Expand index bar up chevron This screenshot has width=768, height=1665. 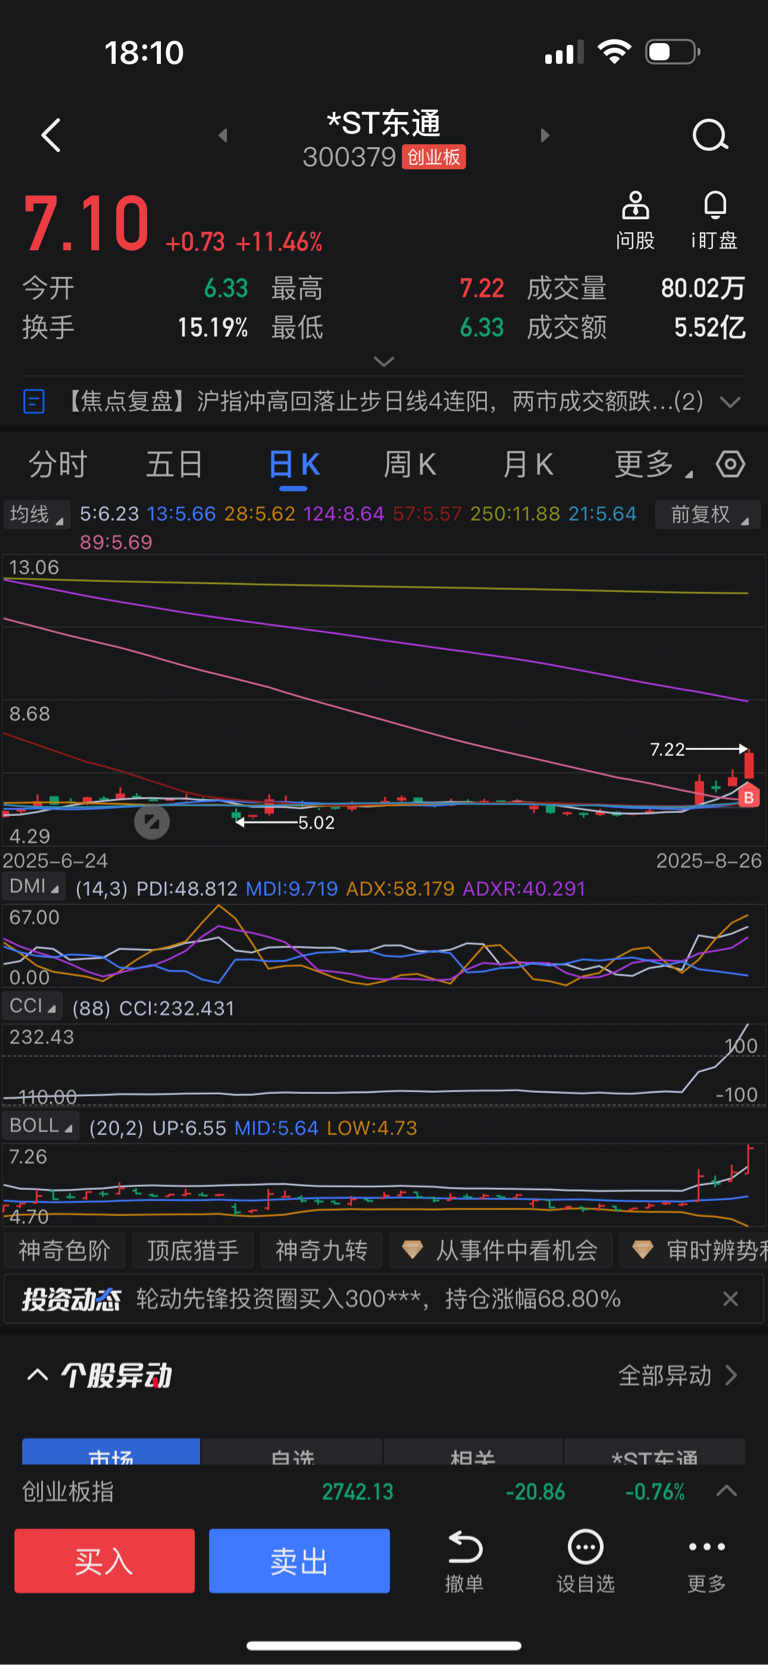pos(727,1491)
